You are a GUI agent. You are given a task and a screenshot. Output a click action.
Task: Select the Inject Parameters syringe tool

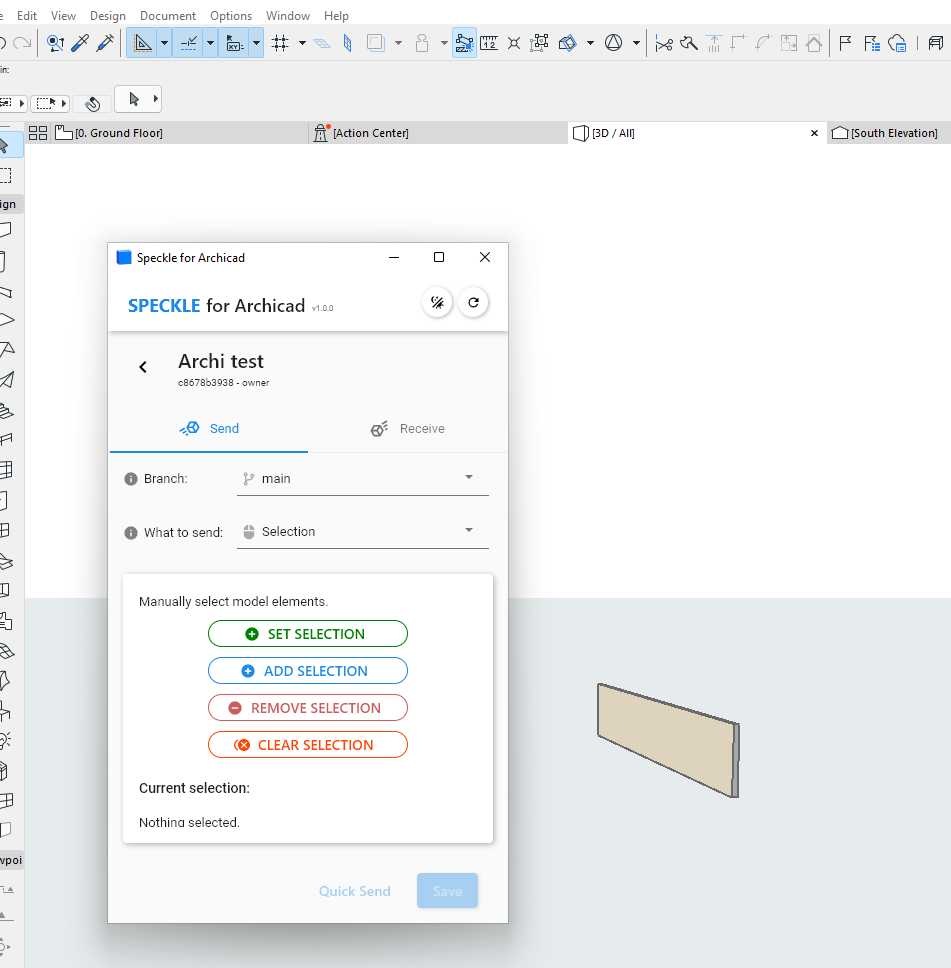103,44
